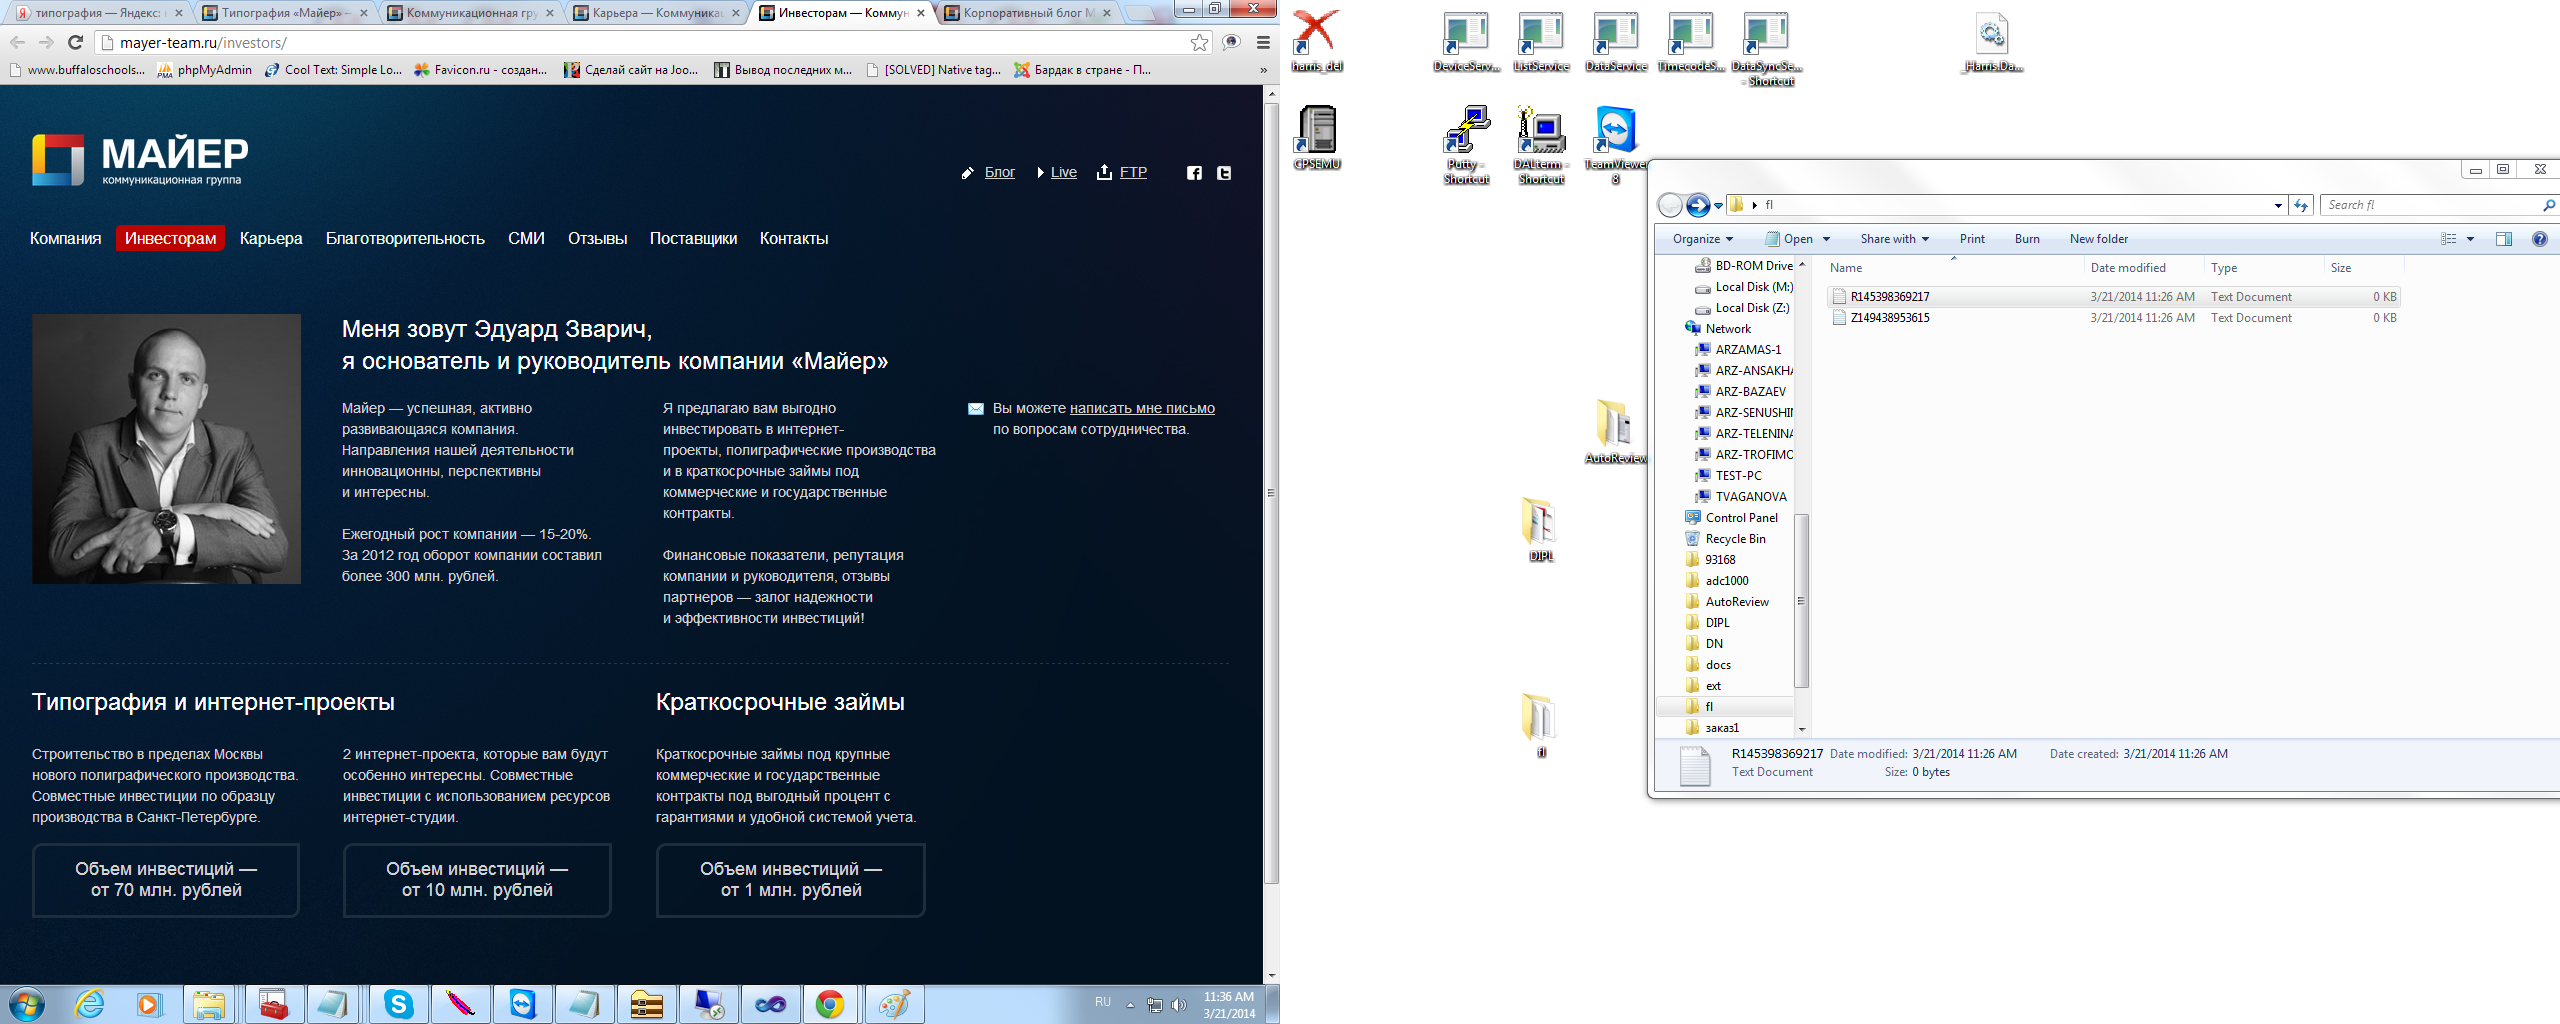Open the Twitter icon on the Mayer site
Viewport: 2560px width, 1024px height.
[x=1223, y=173]
